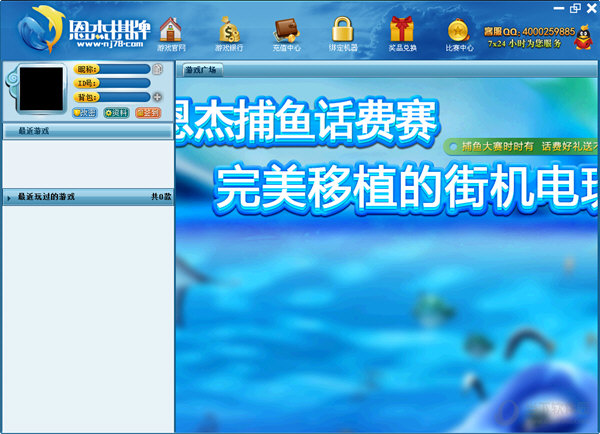Image resolution: width=600 pixels, height=434 pixels.
Task: Minimize the game lobby window
Action: point(559,8)
